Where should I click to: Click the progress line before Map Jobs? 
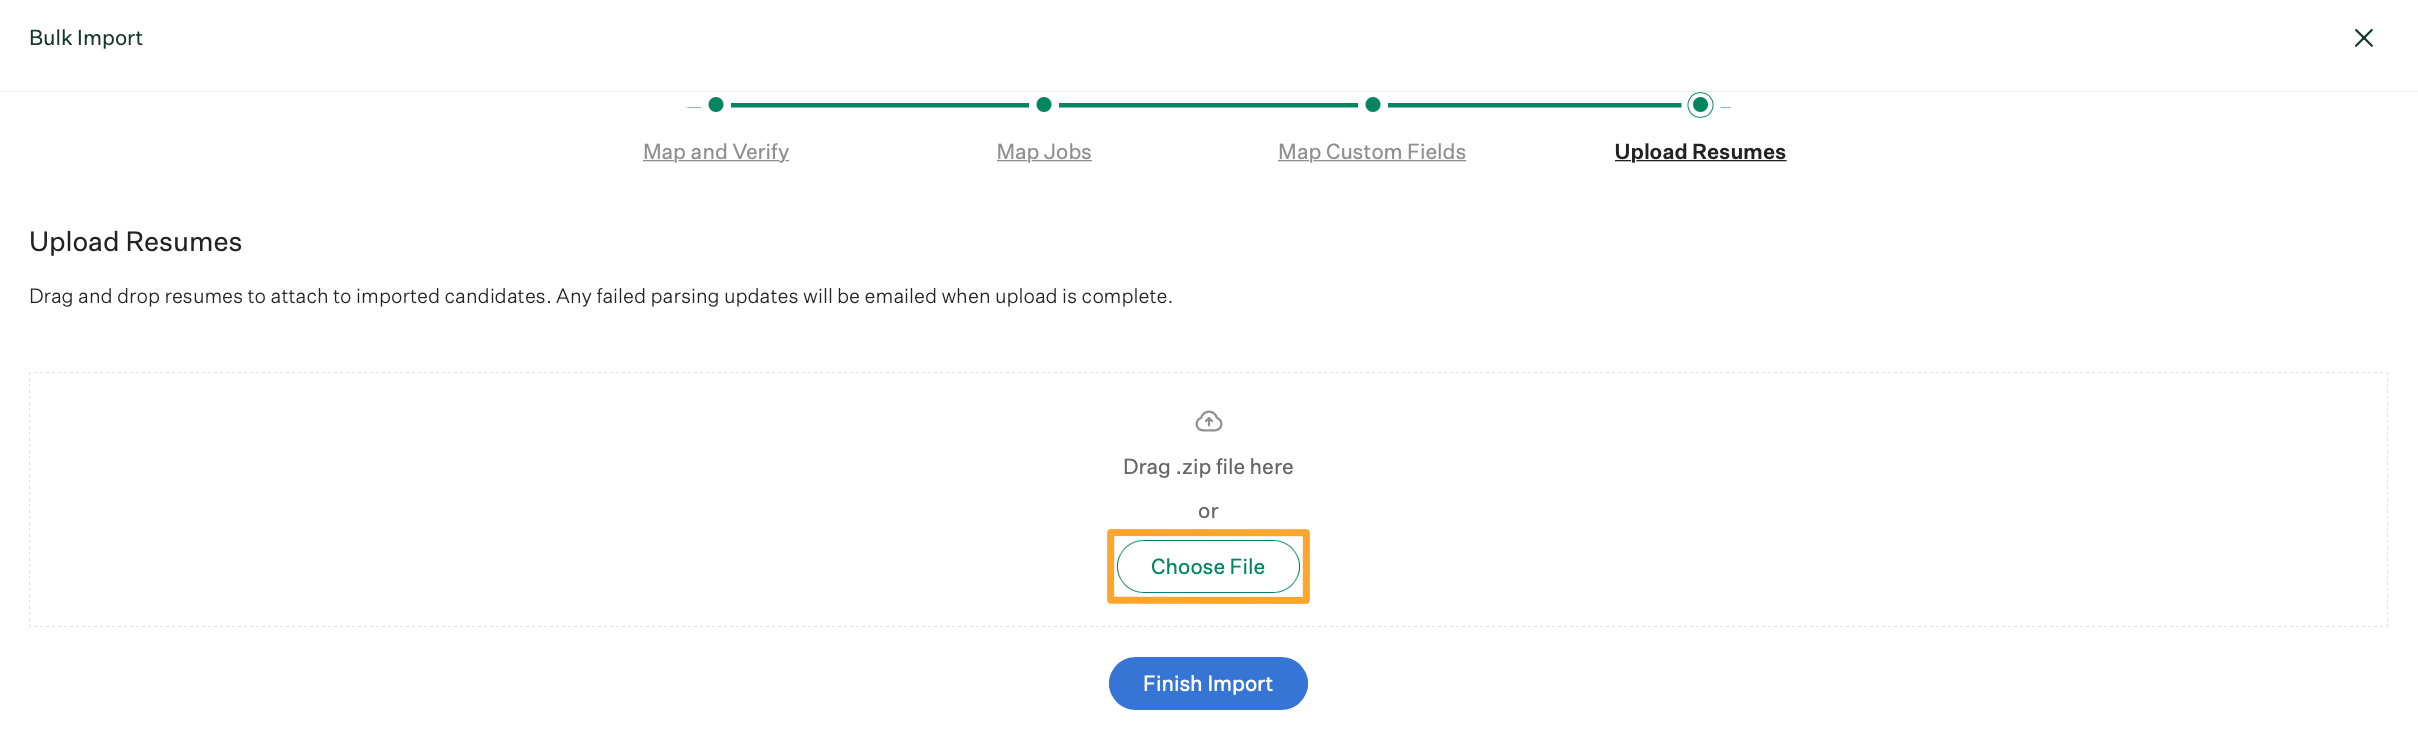pos(880,105)
